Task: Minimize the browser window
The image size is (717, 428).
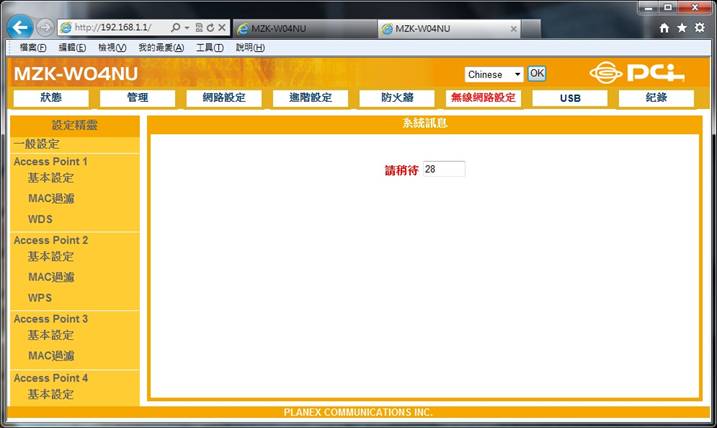Action: point(648,8)
